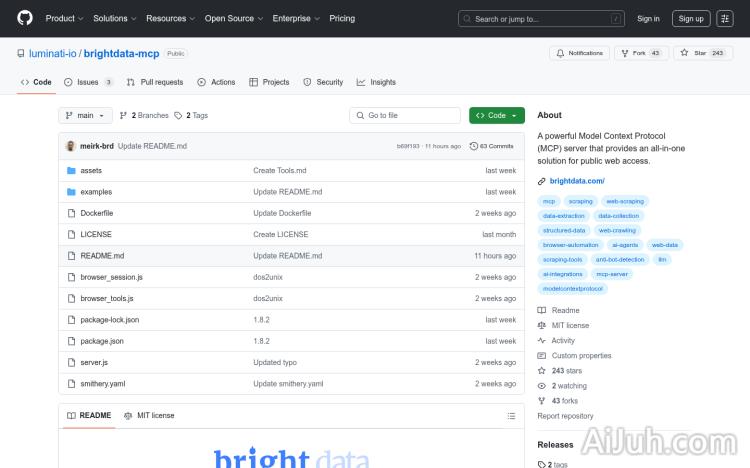Select the README tab in the file viewer
This screenshot has width=750, height=468.
(89, 416)
